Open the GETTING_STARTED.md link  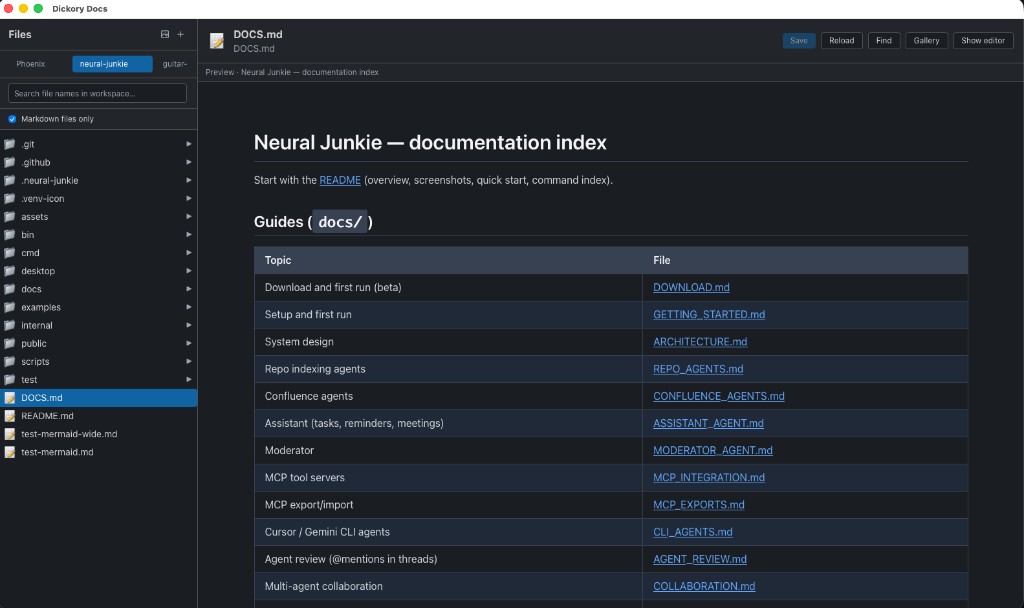point(709,315)
